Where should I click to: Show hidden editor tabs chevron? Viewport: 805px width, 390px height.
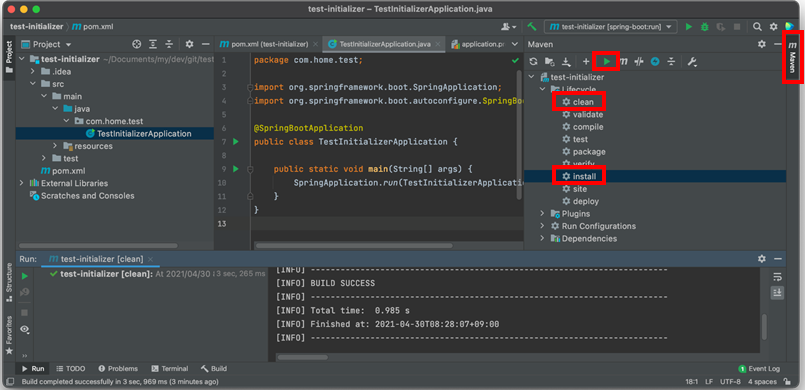515,44
